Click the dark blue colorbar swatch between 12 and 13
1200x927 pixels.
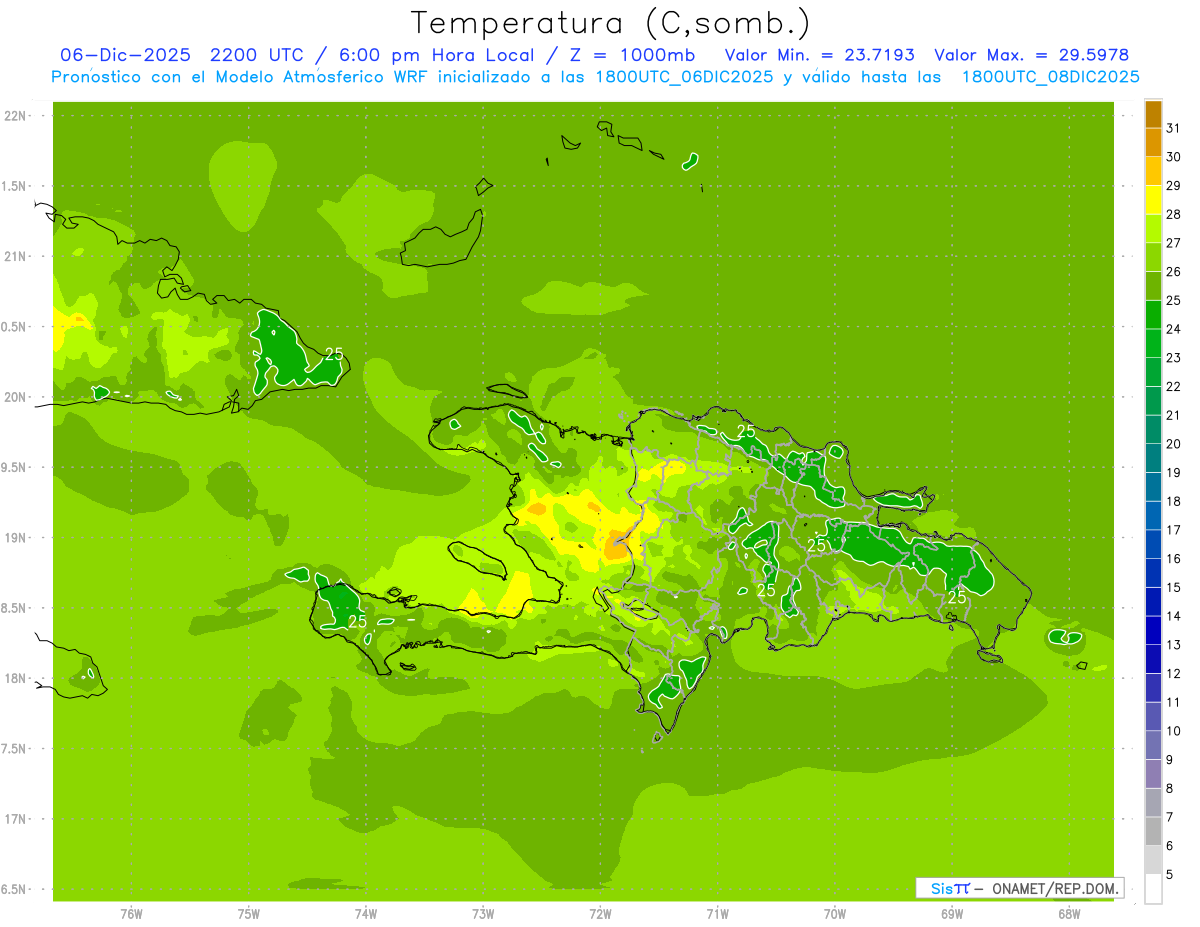[x=1153, y=659]
